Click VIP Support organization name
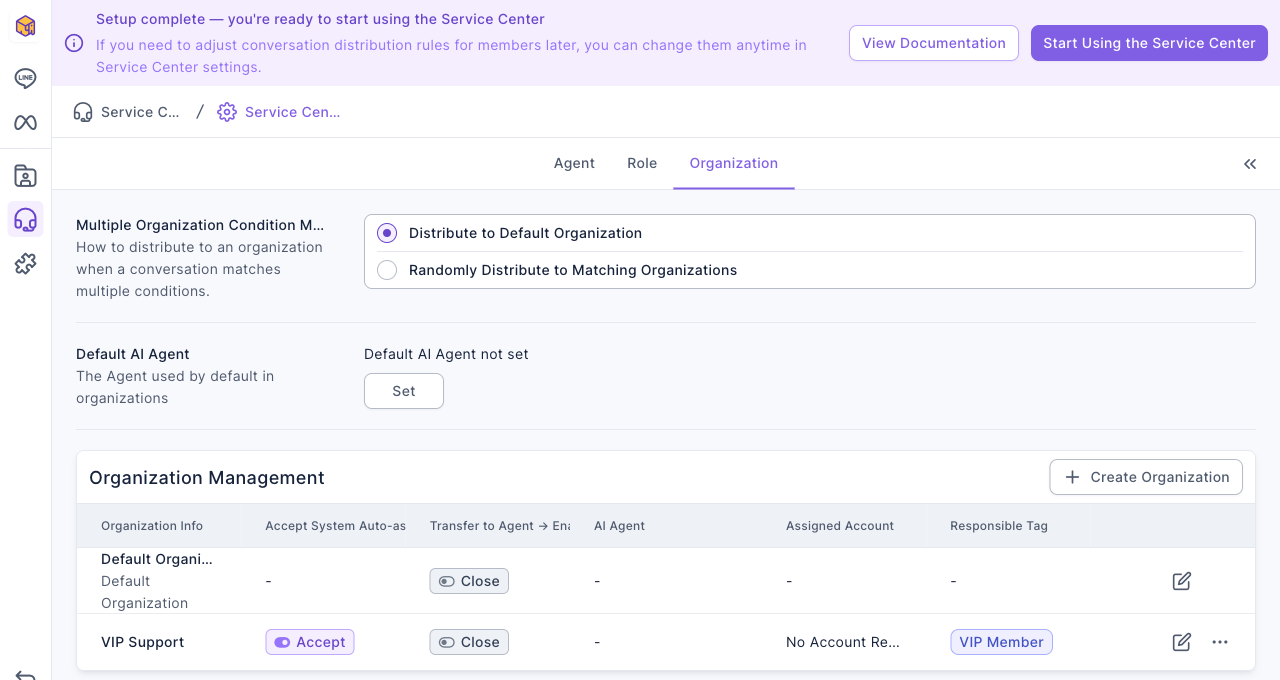1280x680 pixels. [x=143, y=642]
